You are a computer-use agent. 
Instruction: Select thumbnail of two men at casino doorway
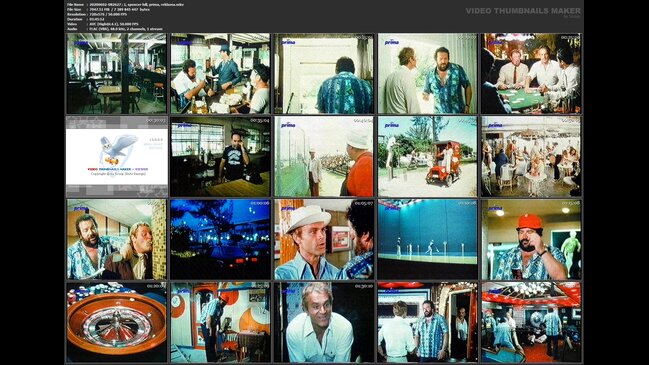point(428,322)
